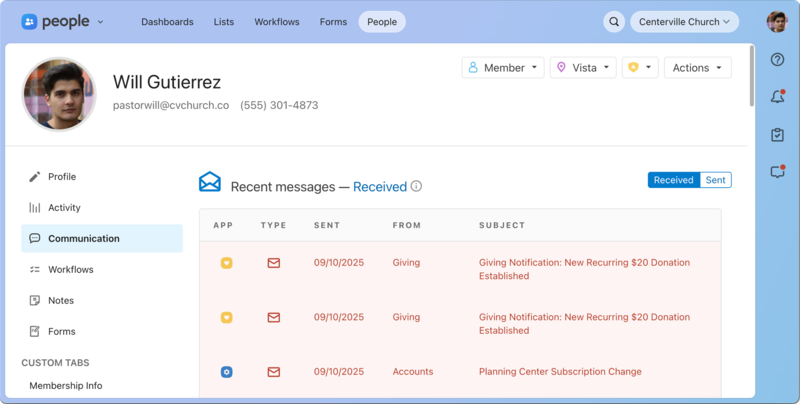Screen dimensions: 800x404
Task: Go to the Workflows top navigation tab
Action: point(276,21)
